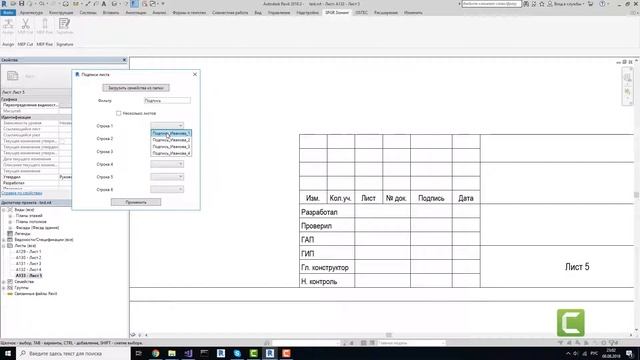
Task: Select sheet A132 - Лист 4
Action: coord(29,269)
